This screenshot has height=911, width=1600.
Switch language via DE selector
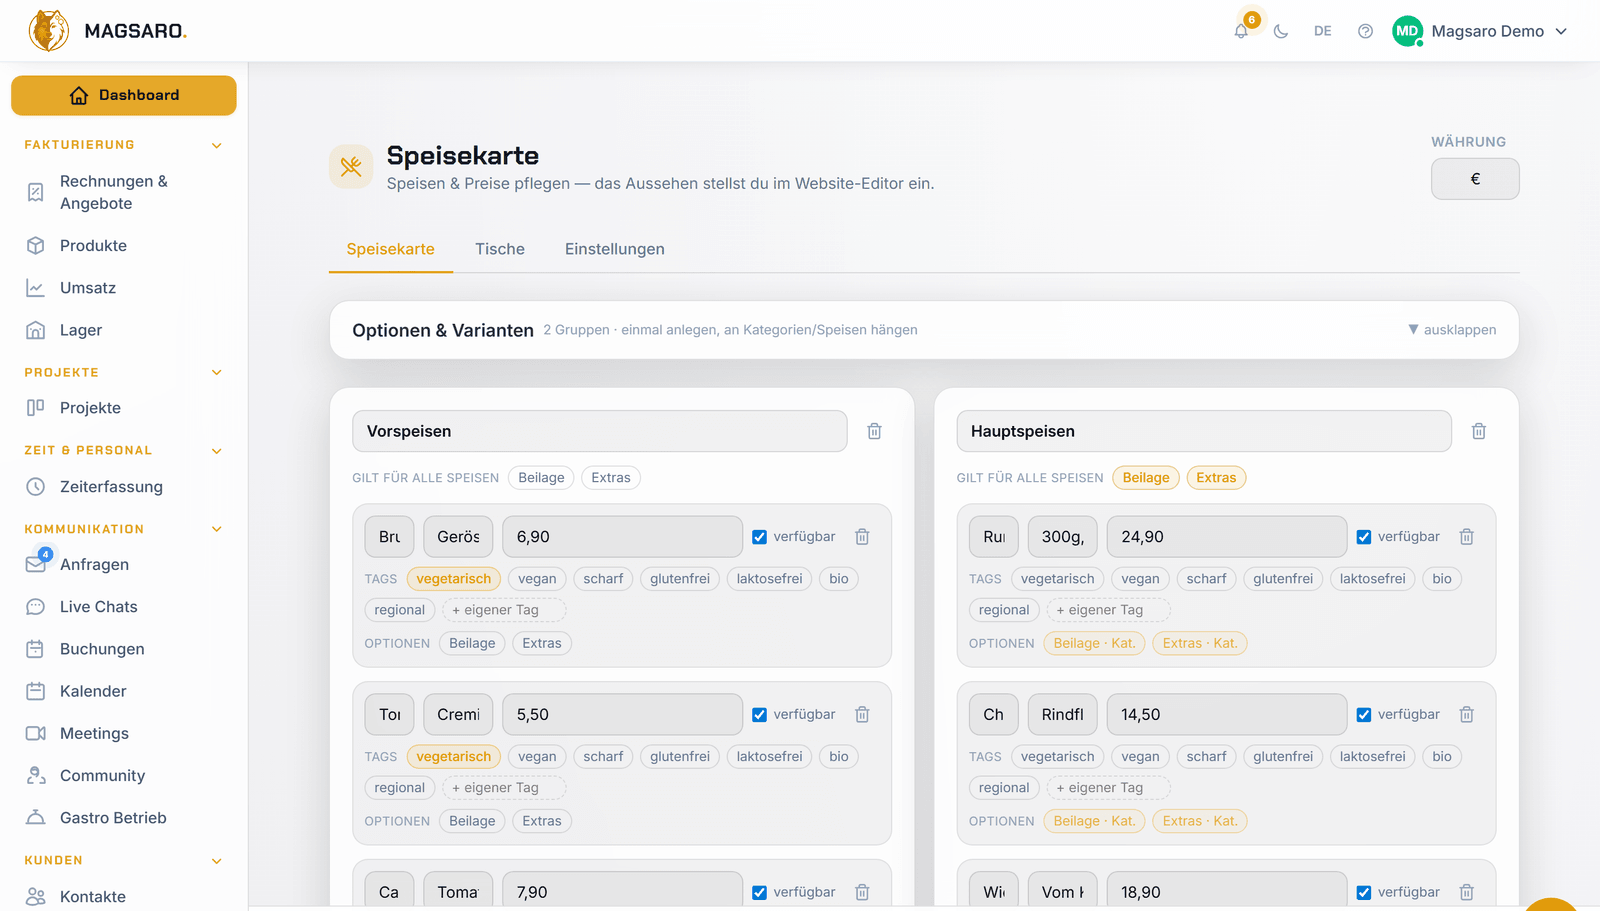[1322, 31]
